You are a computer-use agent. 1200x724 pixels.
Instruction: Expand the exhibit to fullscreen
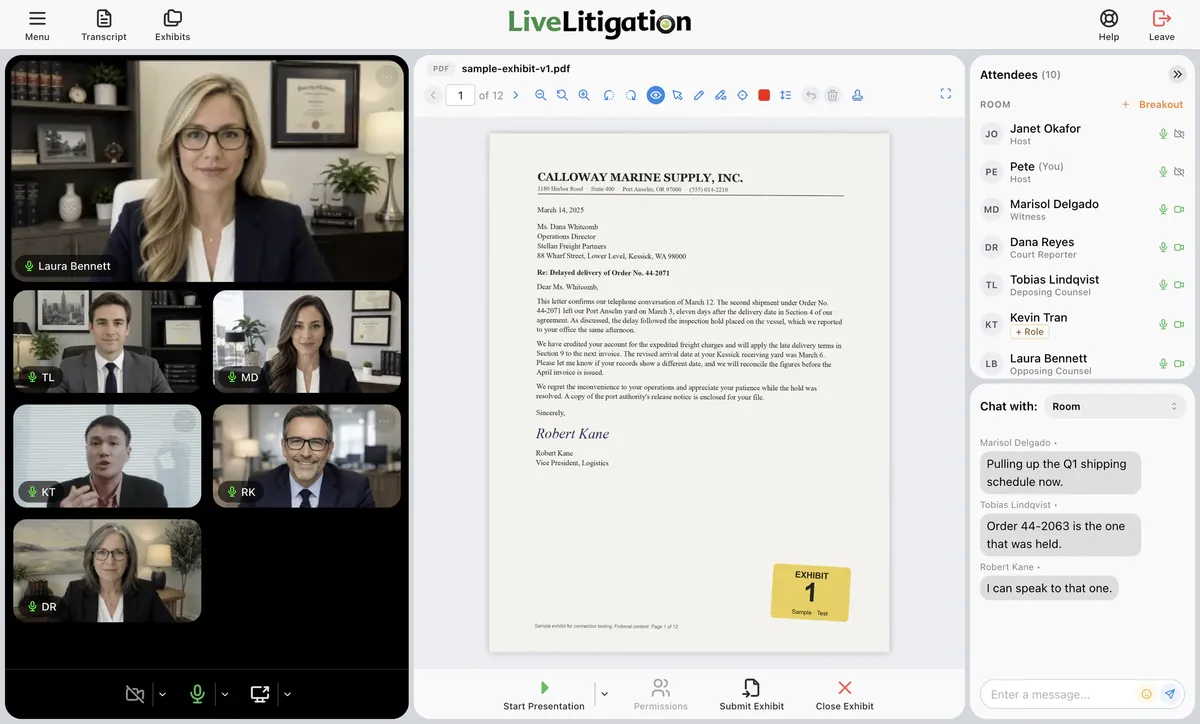pyautogui.click(x=945, y=94)
